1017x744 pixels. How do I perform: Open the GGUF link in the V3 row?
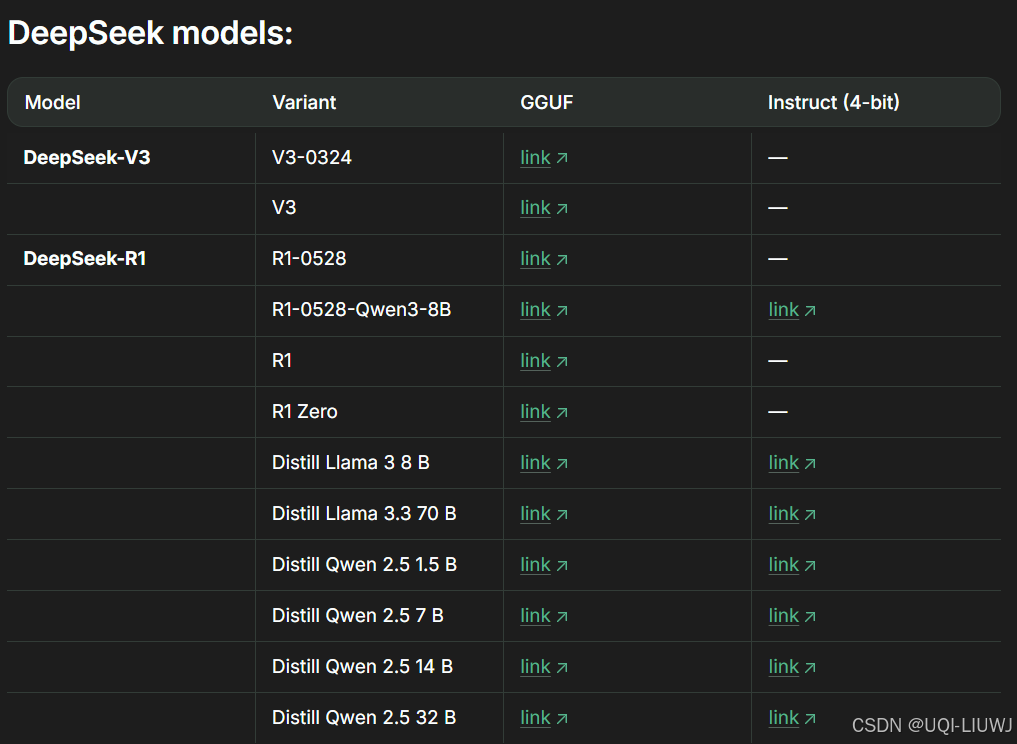[x=544, y=208]
